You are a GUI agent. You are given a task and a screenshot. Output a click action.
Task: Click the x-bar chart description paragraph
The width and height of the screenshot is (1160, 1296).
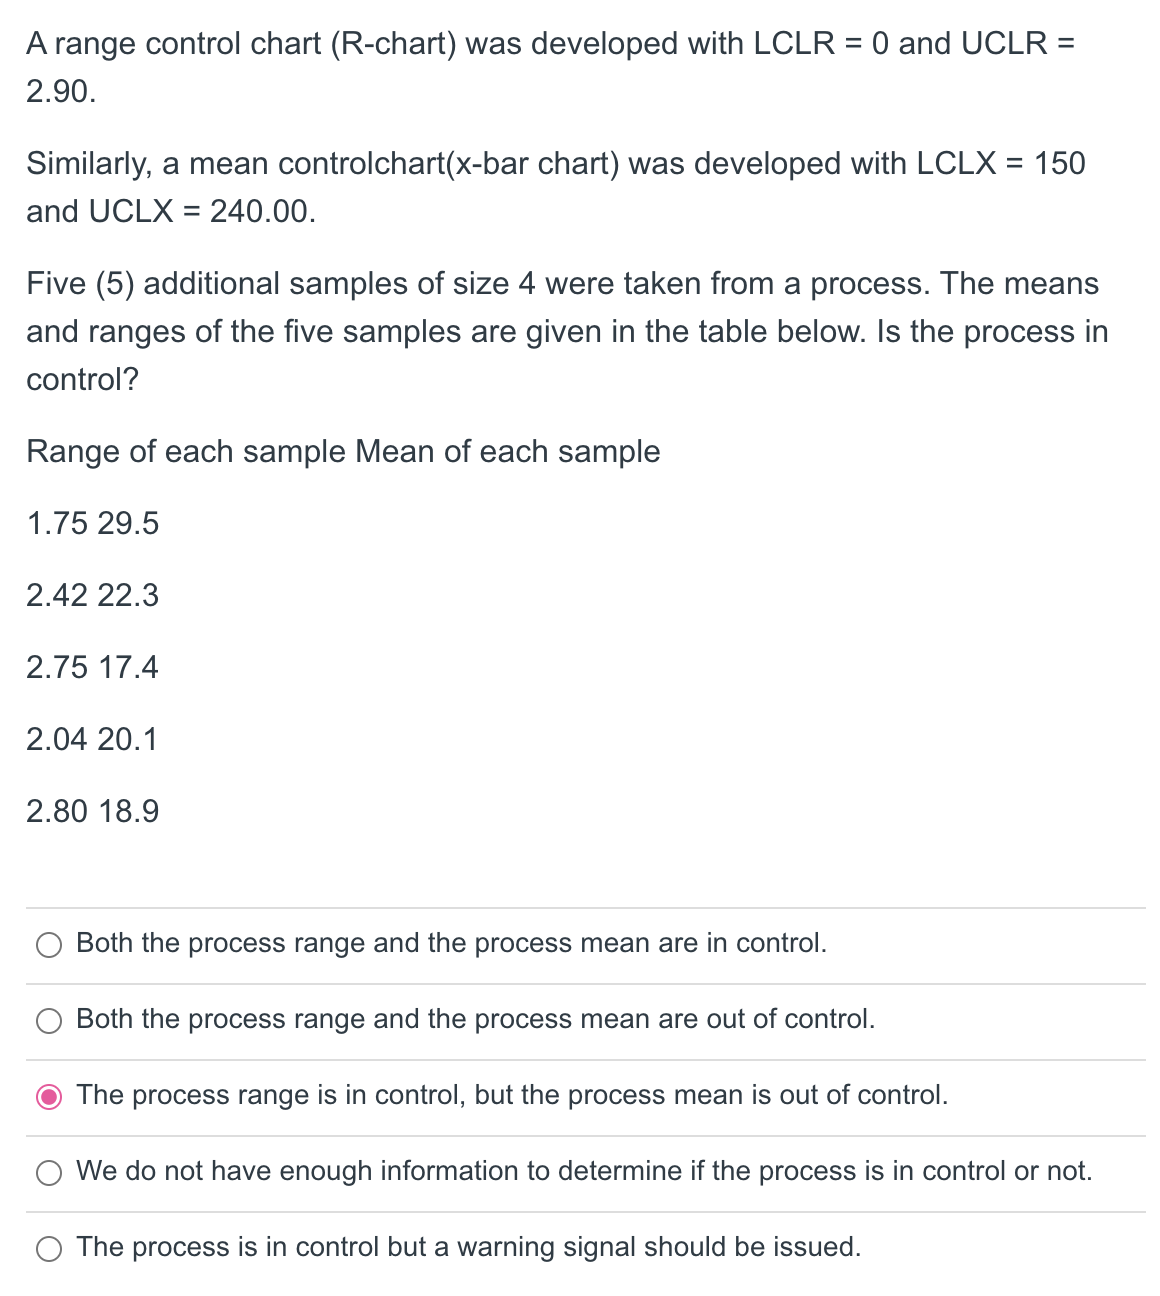(555, 187)
